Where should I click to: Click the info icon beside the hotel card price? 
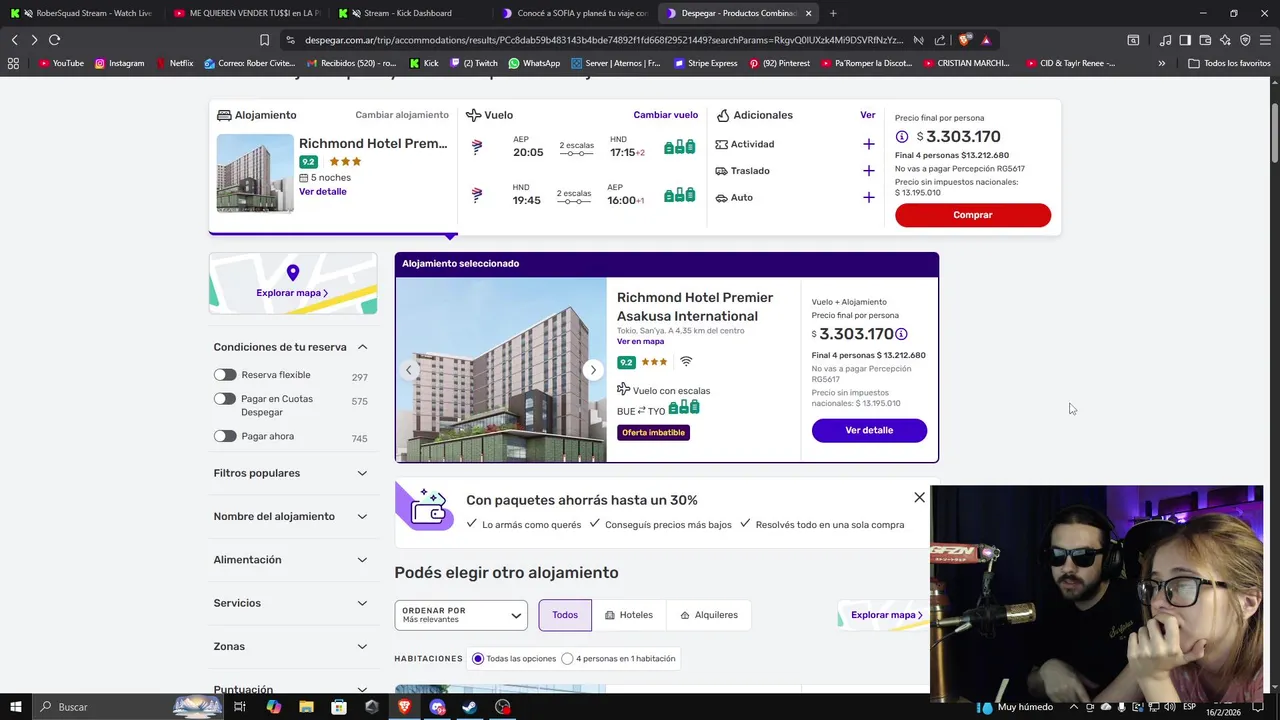(x=901, y=334)
